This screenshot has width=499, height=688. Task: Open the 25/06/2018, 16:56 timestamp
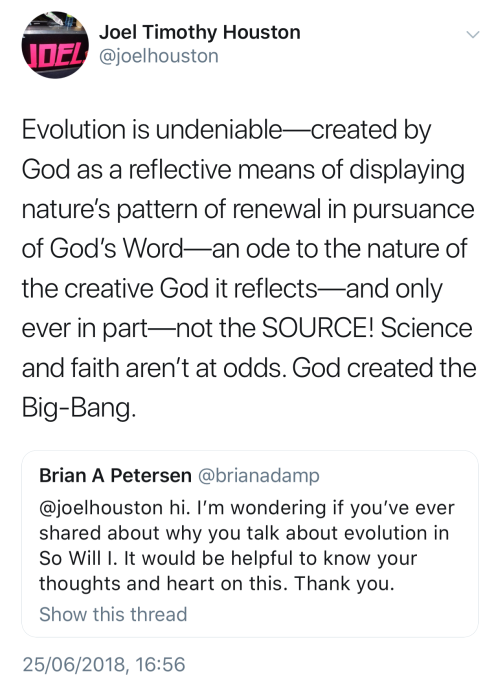click(x=104, y=664)
